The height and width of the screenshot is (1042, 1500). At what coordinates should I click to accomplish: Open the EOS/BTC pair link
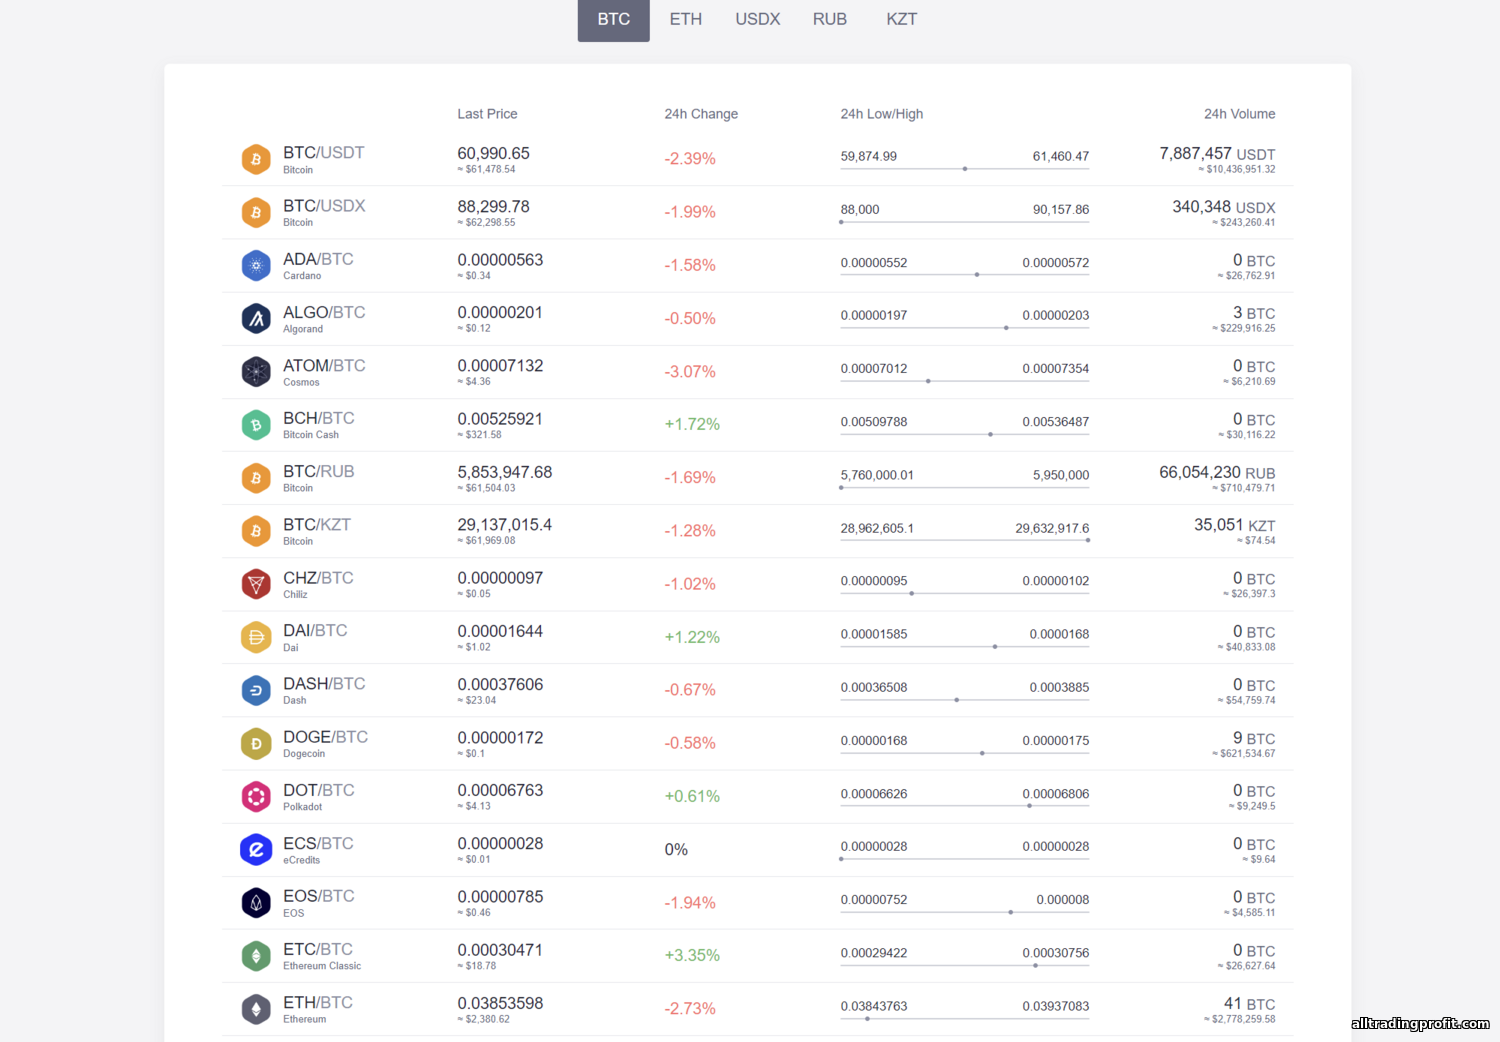point(318,897)
